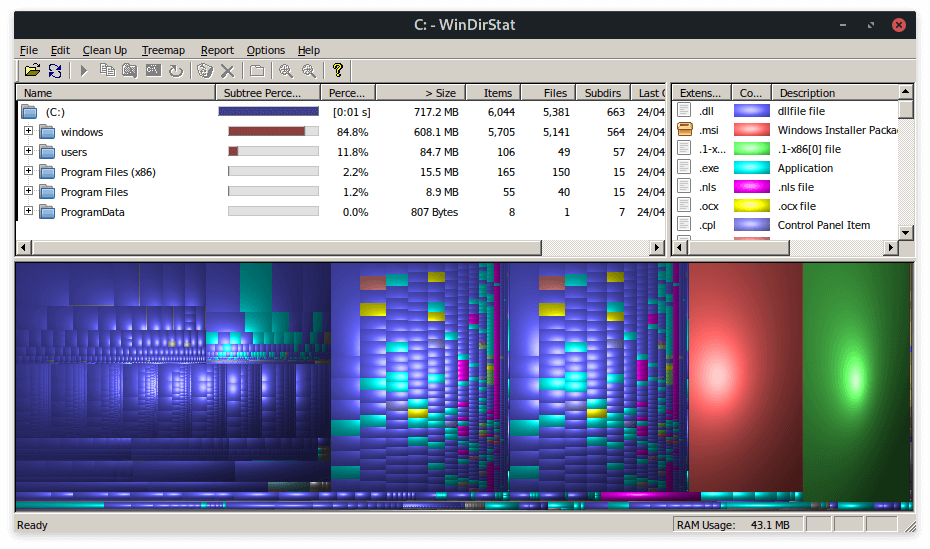Image resolution: width=930 pixels, height=549 pixels.
Task: Click the extension list scroll up arrow
Action: point(905,92)
